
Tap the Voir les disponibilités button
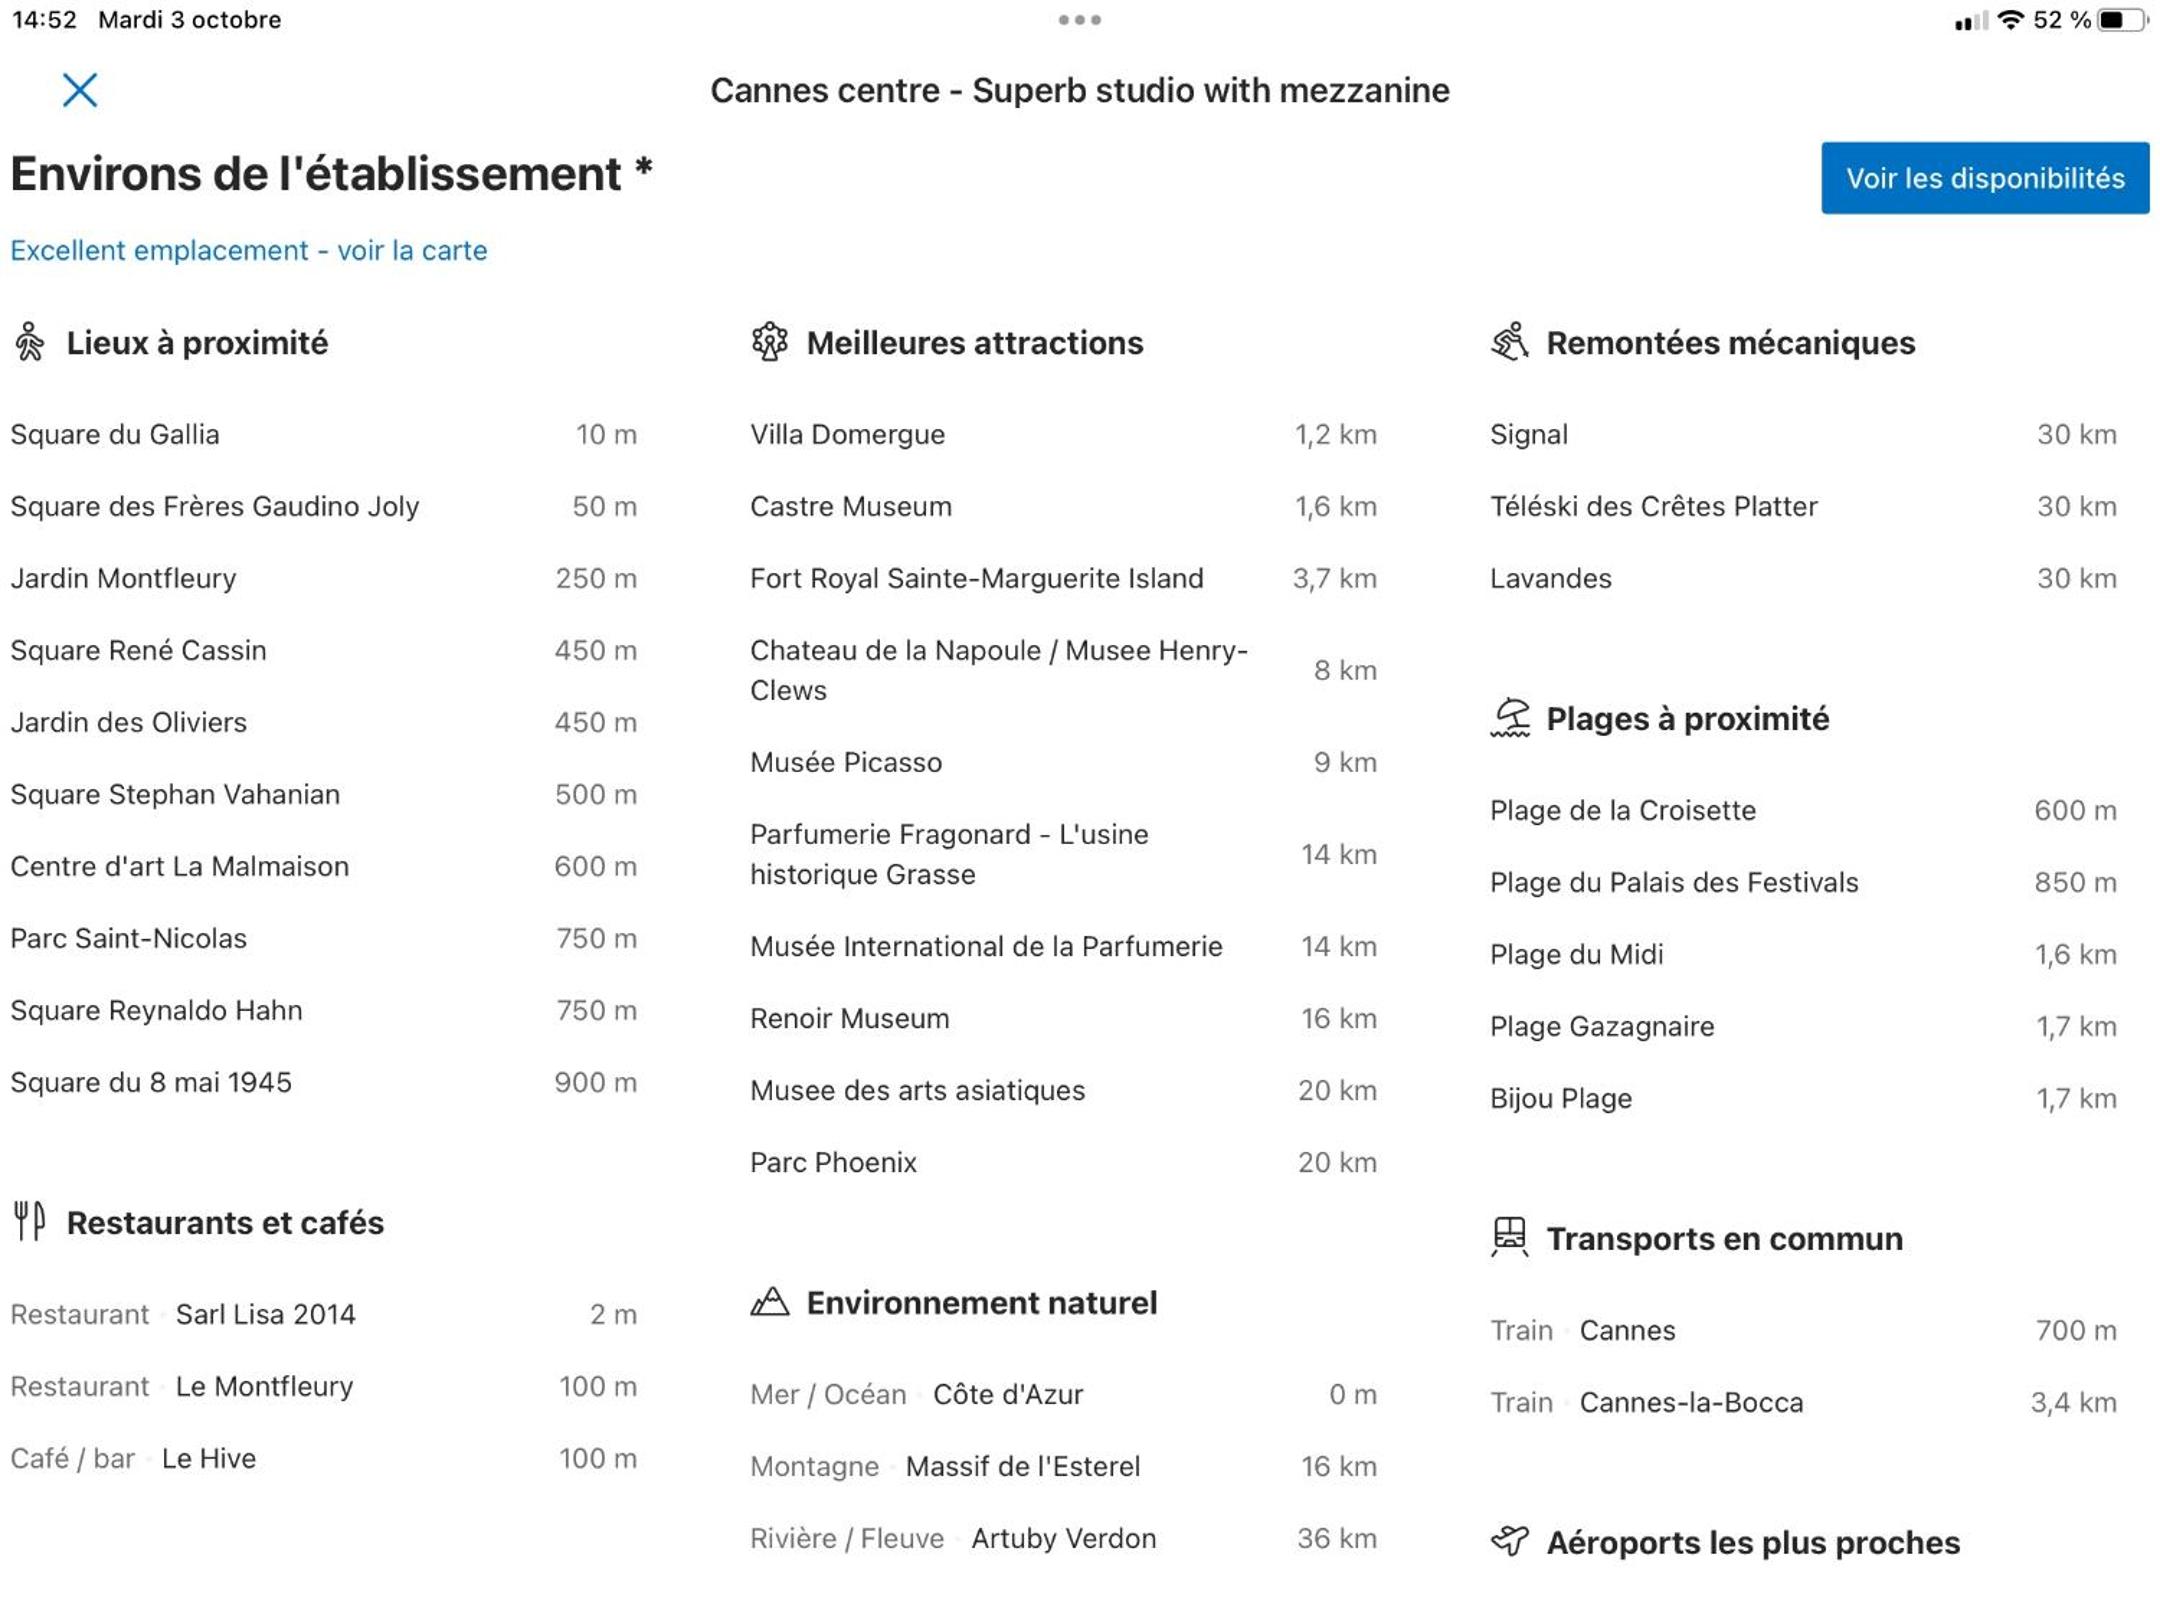coord(1984,178)
